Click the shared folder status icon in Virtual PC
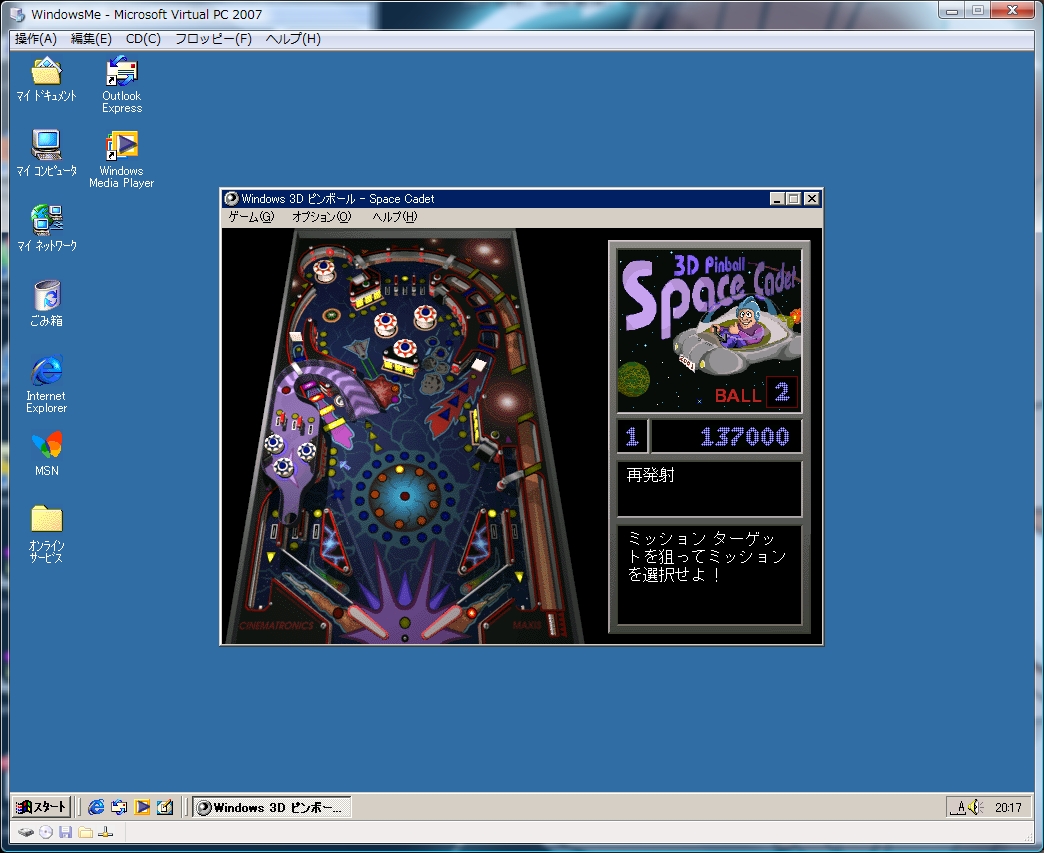 [x=85, y=832]
